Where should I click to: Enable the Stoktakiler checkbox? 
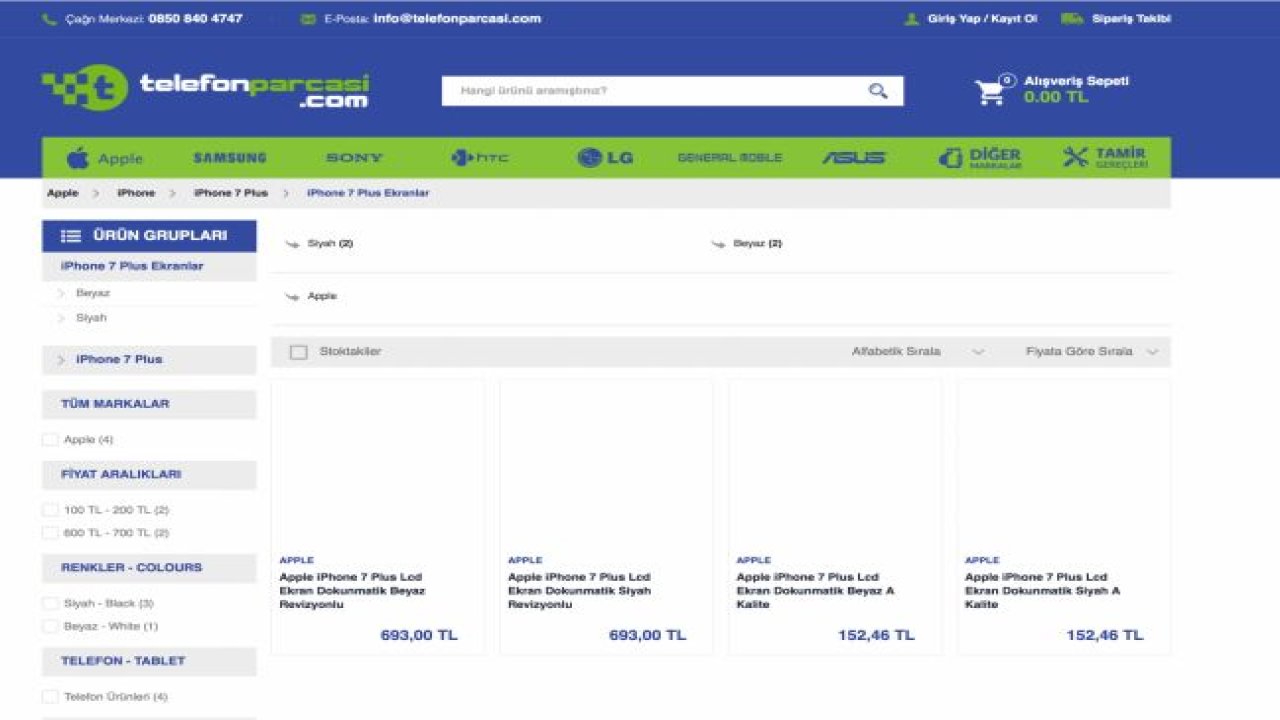(298, 352)
